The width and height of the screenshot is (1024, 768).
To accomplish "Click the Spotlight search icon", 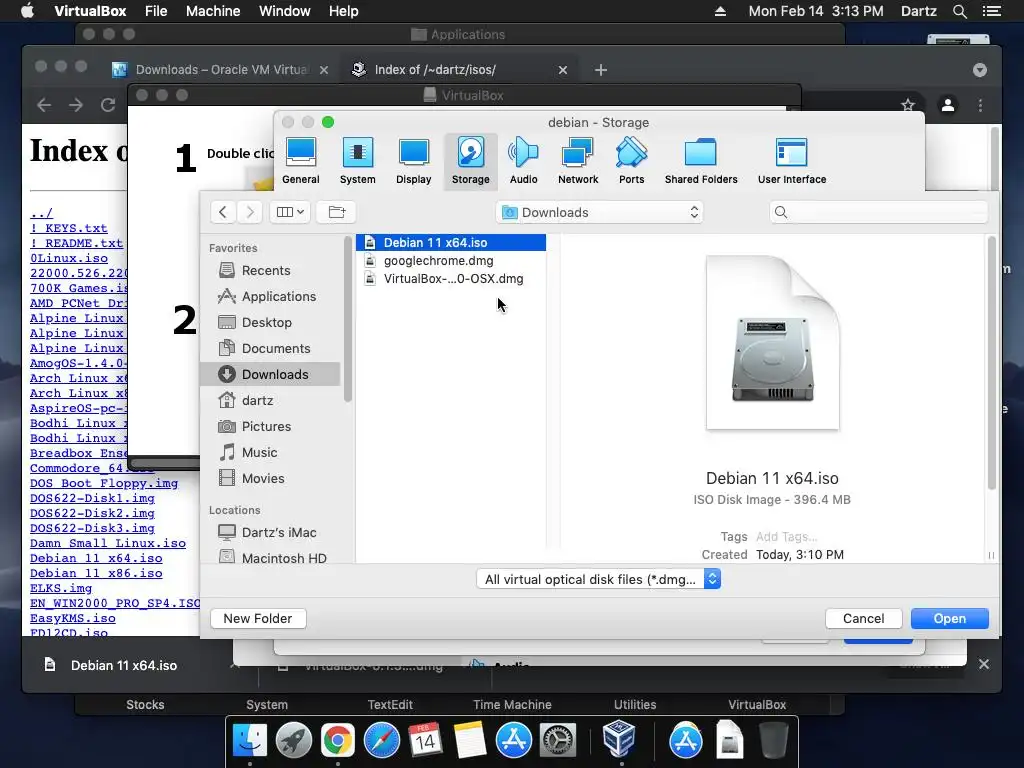I will tap(959, 11).
